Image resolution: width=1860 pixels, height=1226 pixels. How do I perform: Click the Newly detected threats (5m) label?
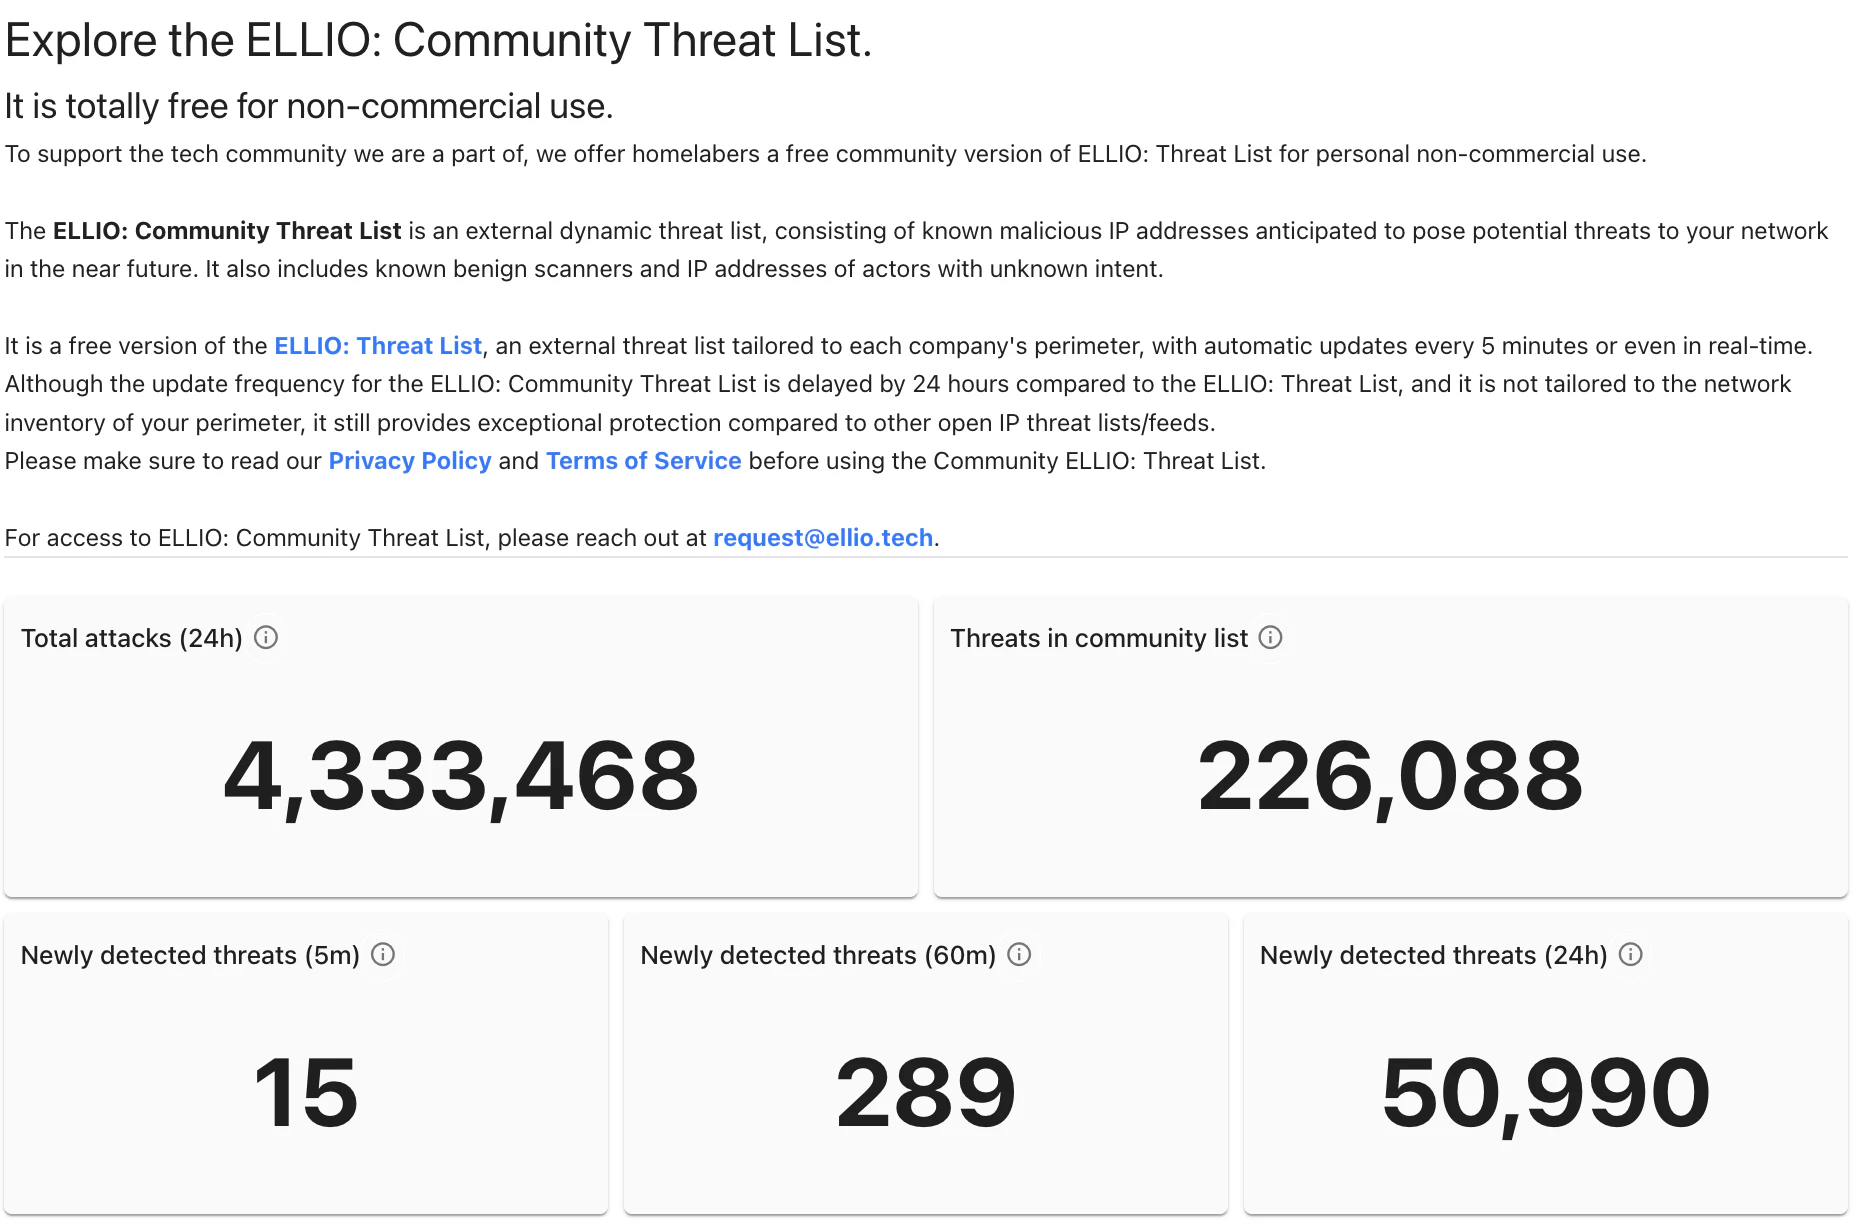click(190, 955)
